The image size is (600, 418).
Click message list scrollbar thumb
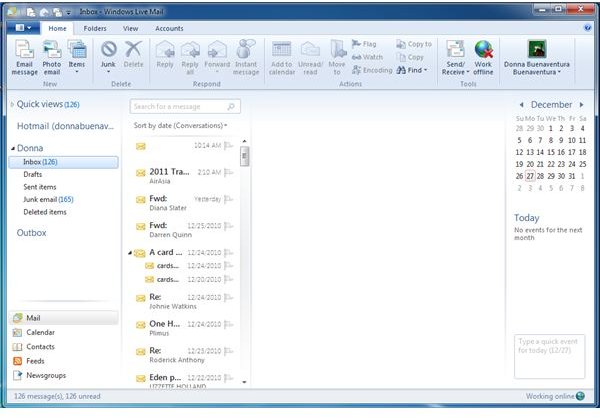point(244,156)
